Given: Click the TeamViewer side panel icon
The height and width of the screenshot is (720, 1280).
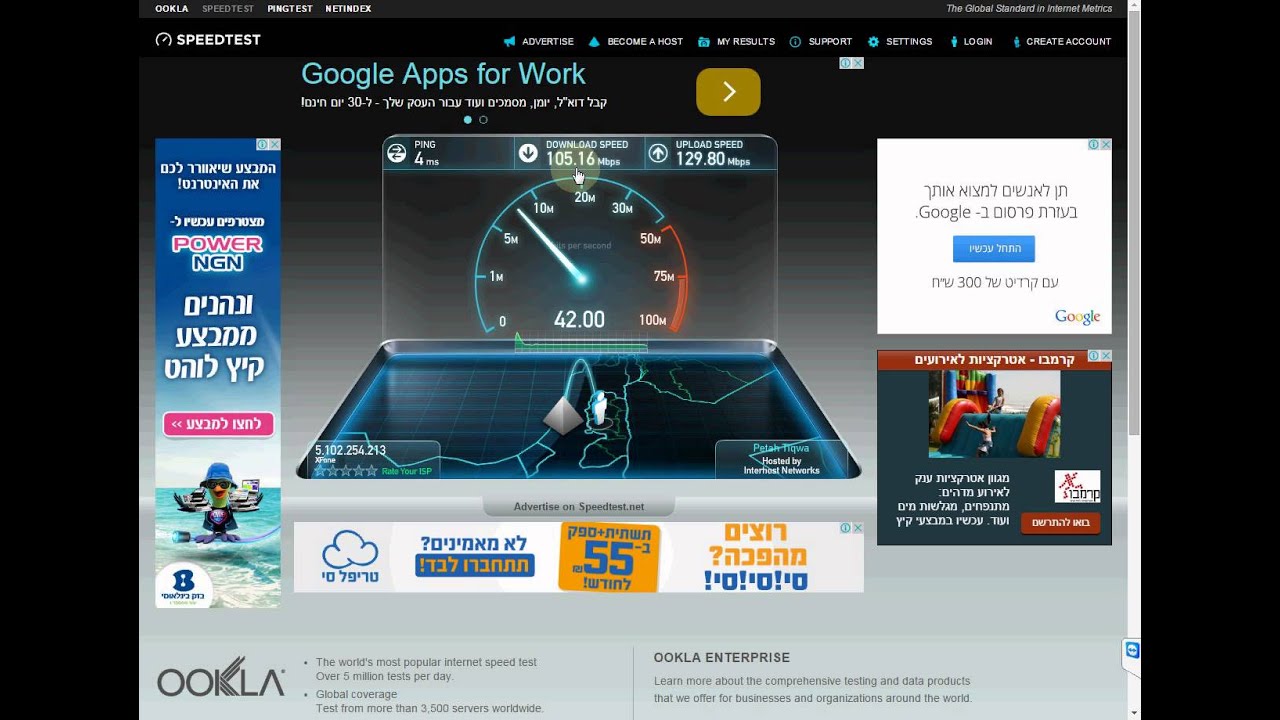Looking at the screenshot, I should 1132,651.
